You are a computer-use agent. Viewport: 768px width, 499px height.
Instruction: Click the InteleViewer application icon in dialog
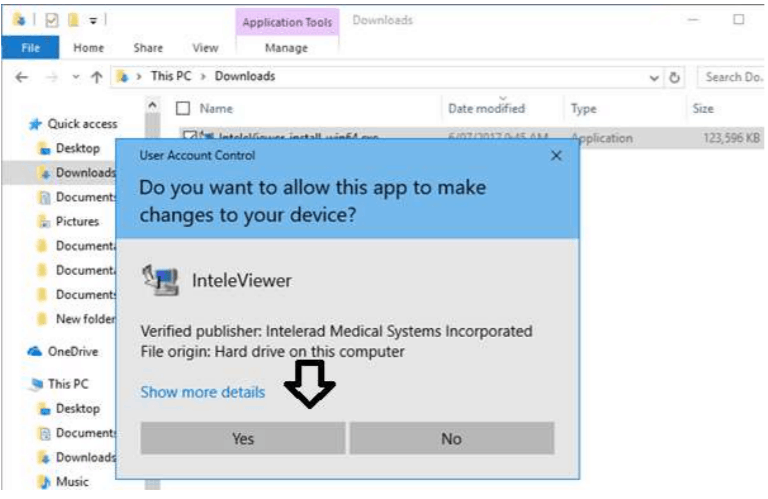click(161, 280)
